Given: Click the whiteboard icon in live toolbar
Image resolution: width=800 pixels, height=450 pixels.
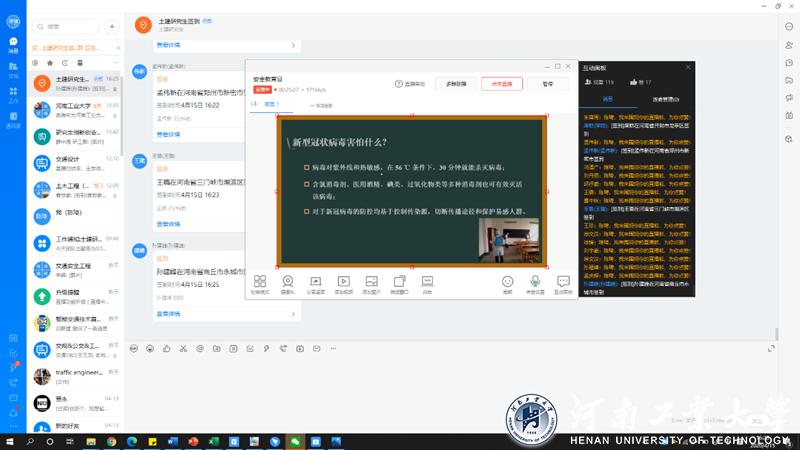Looking at the screenshot, I should tap(427, 285).
